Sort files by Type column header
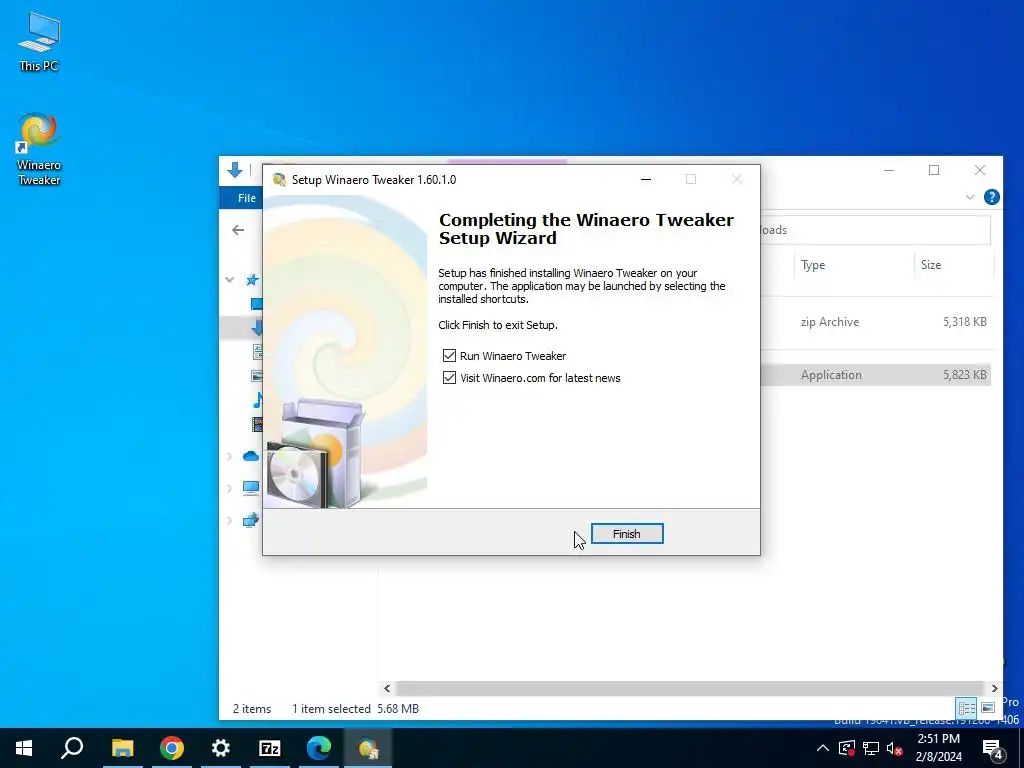 [x=813, y=264]
